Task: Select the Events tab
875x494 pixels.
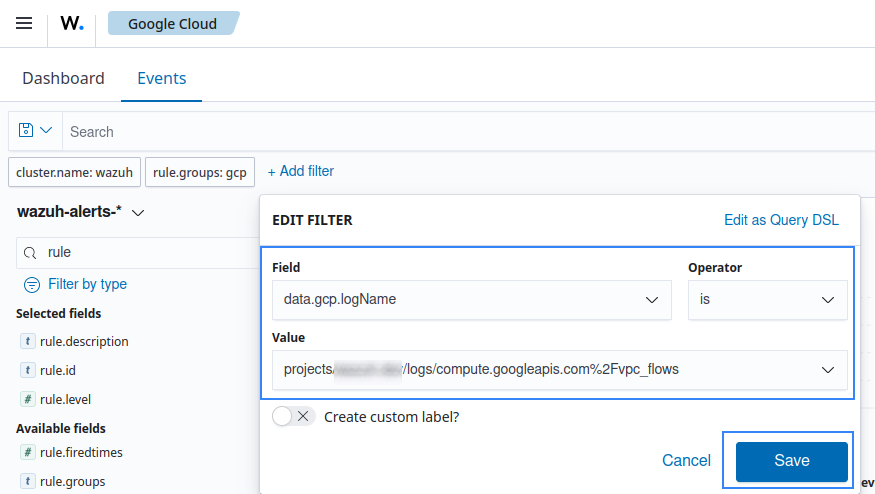Action: 161,78
